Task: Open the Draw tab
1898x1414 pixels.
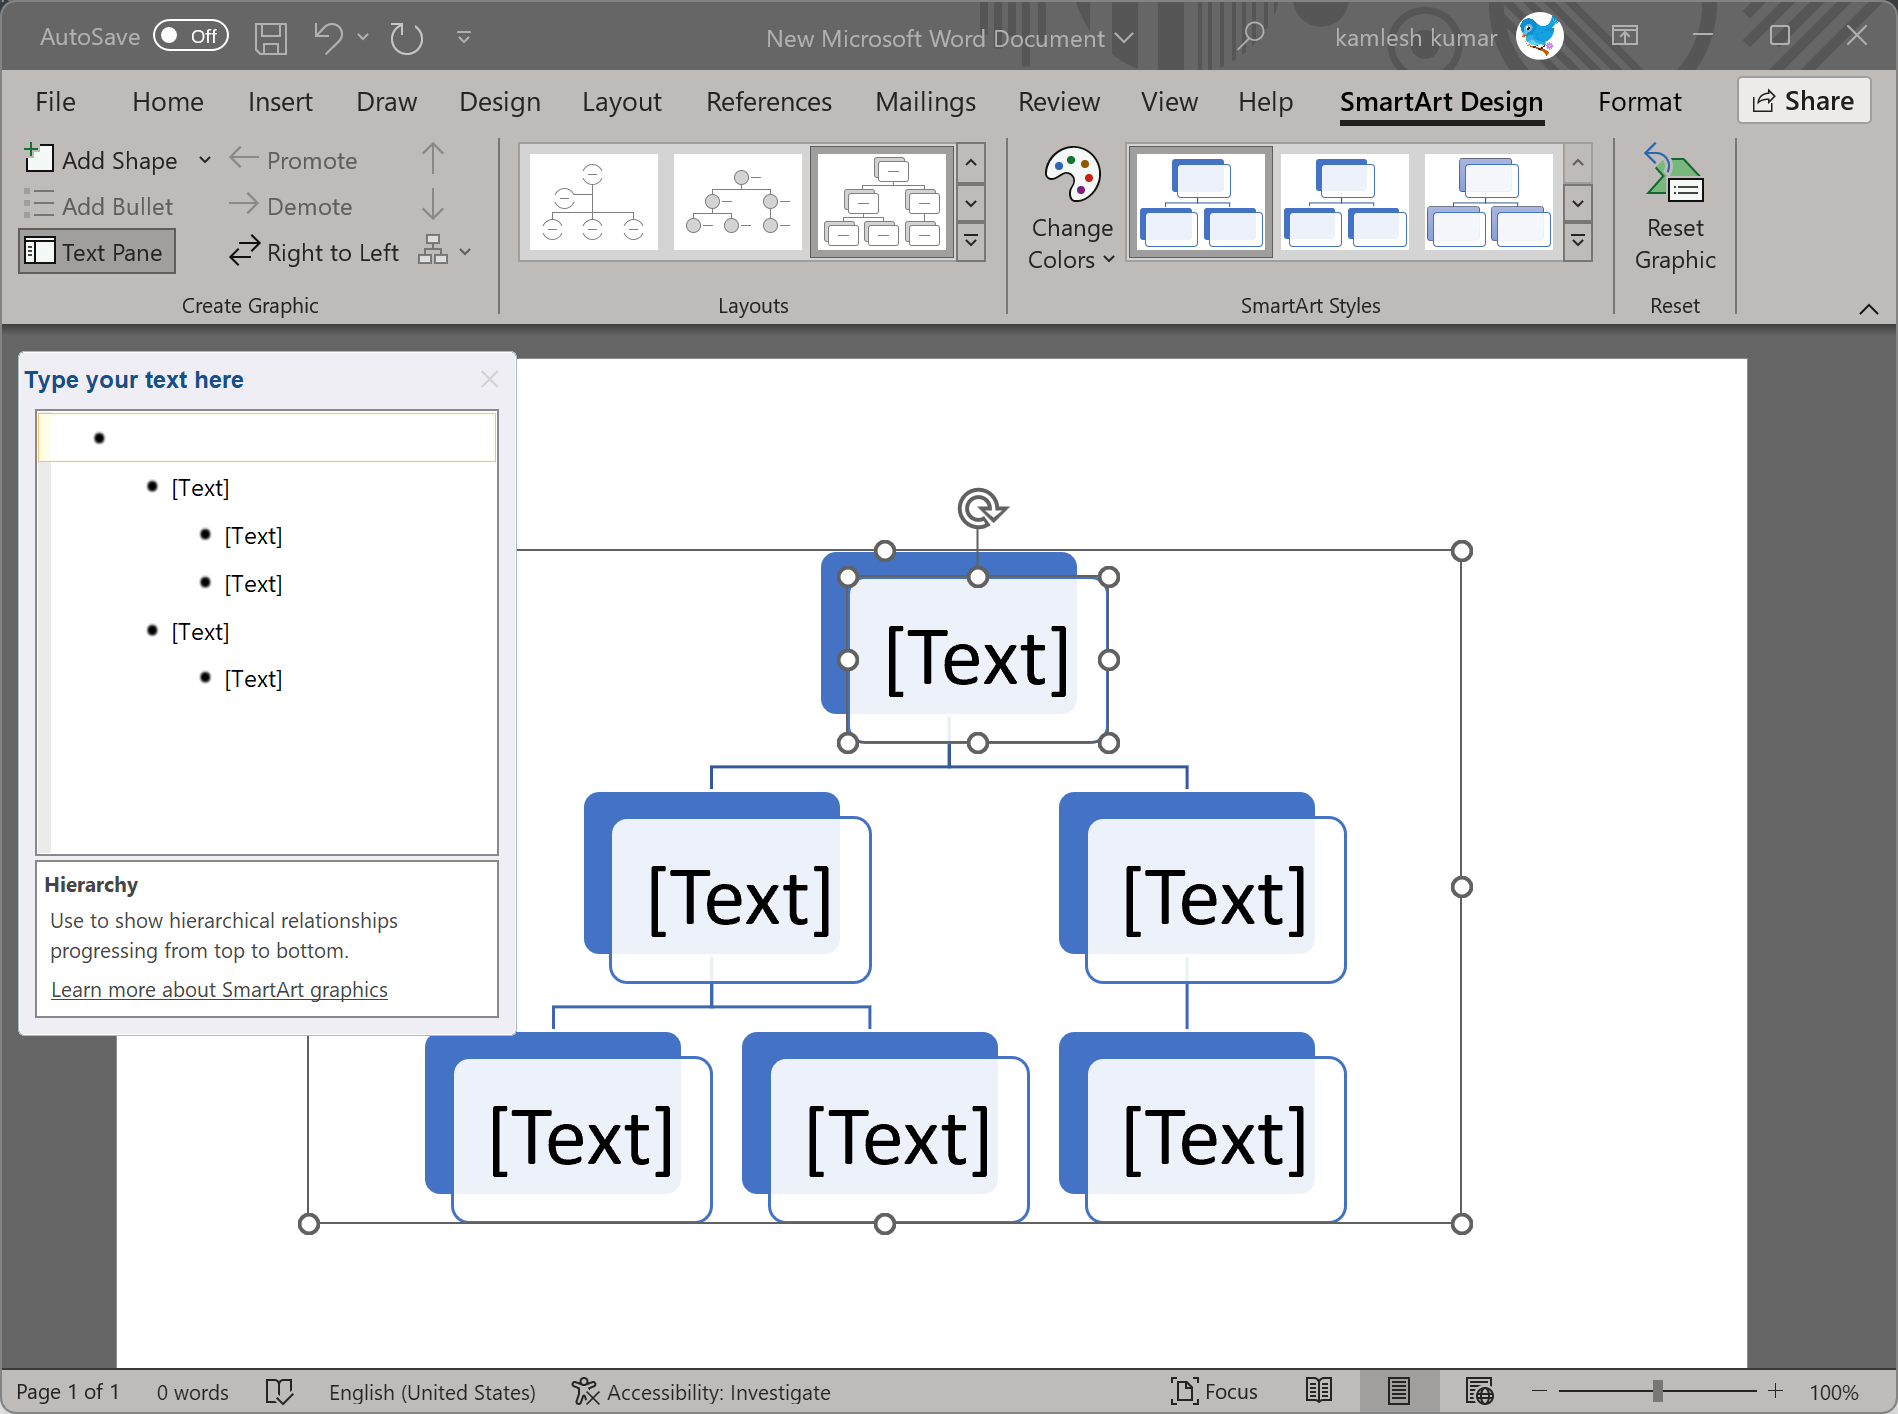Action: [x=387, y=102]
